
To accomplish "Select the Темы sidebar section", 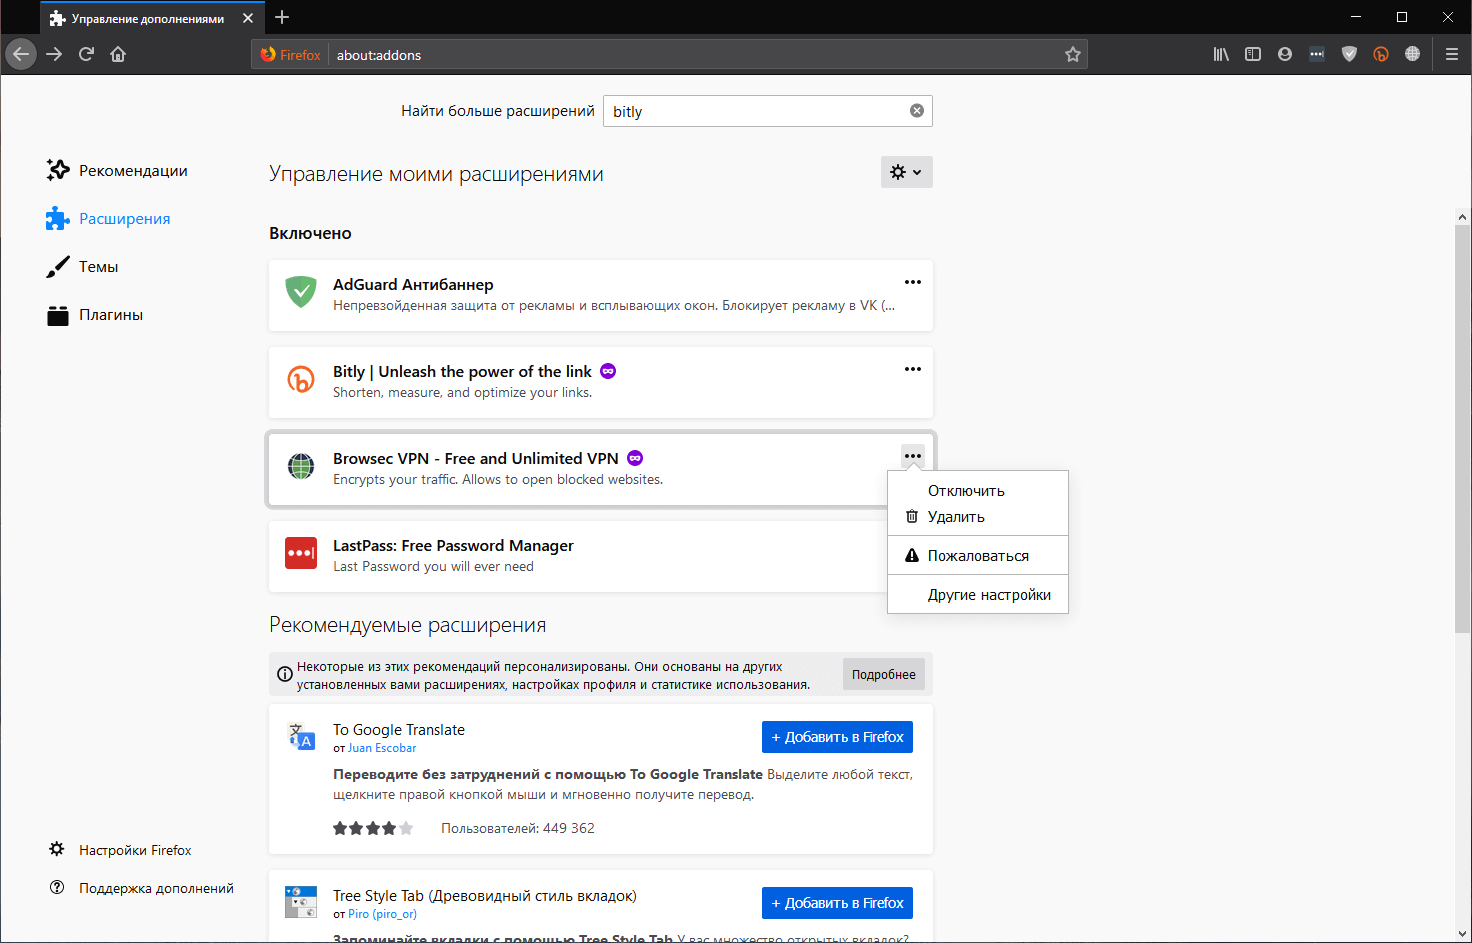I will pyautogui.click(x=96, y=266).
